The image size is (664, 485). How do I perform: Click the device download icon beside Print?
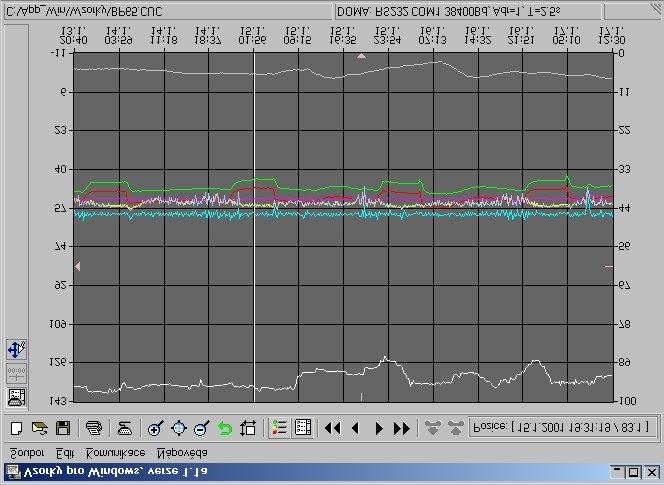tap(125, 428)
